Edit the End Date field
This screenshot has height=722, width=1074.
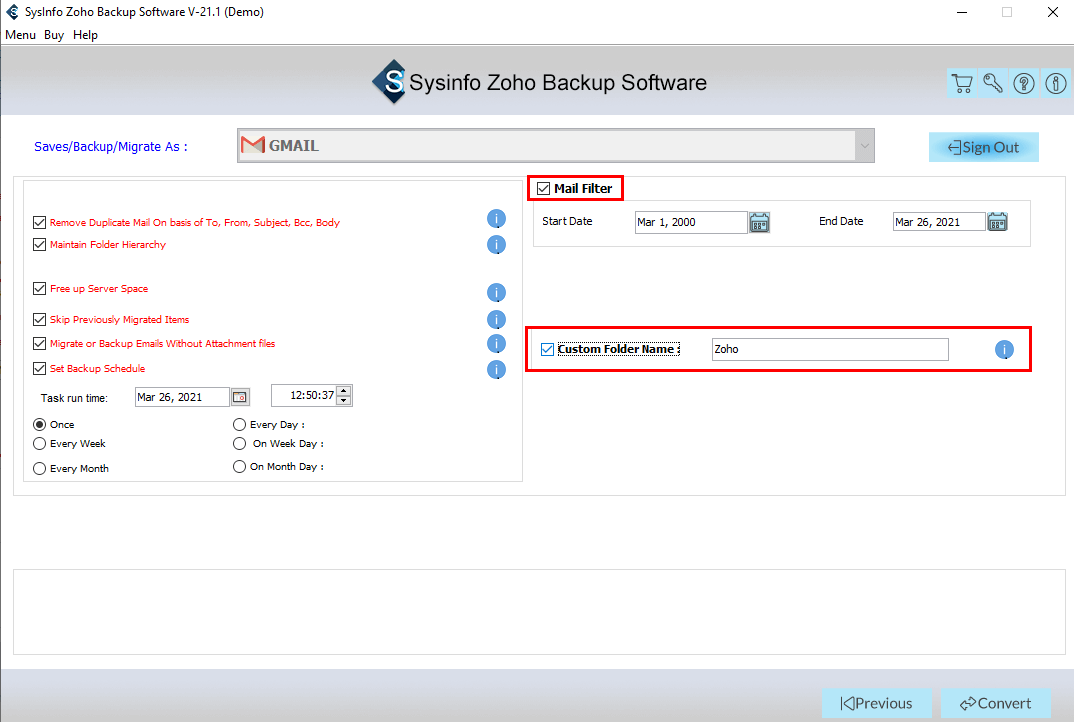click(939, 222)
